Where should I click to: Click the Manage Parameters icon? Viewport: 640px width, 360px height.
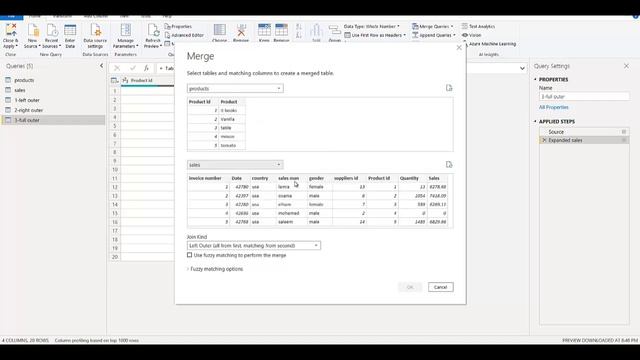pos(126,30)
